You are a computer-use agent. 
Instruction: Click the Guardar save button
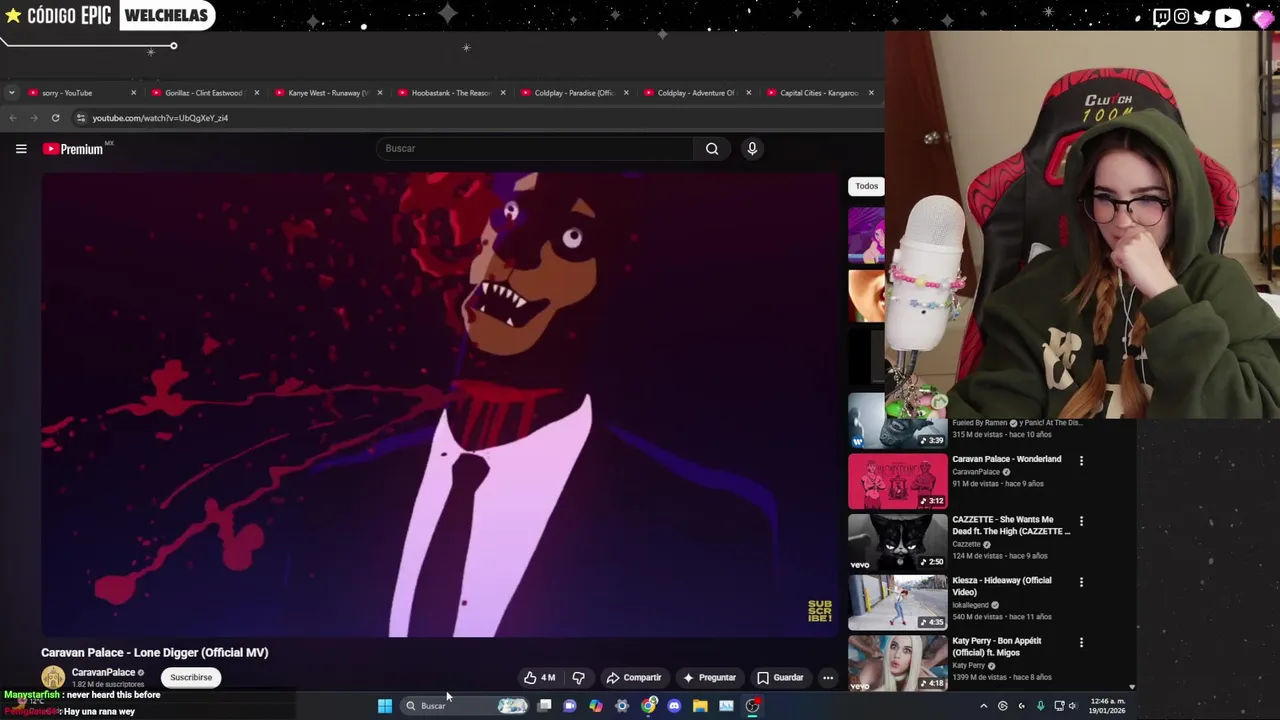[780, 678]
